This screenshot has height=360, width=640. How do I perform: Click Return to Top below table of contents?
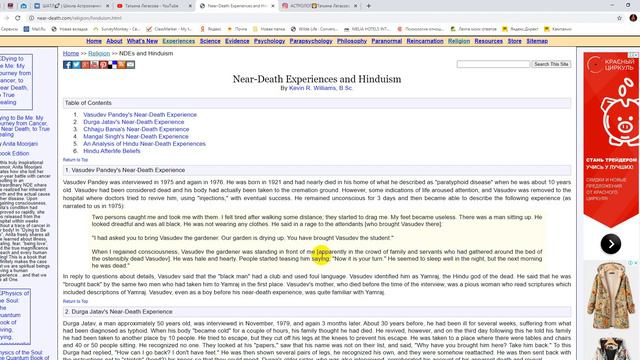click(x=76, y=160)
